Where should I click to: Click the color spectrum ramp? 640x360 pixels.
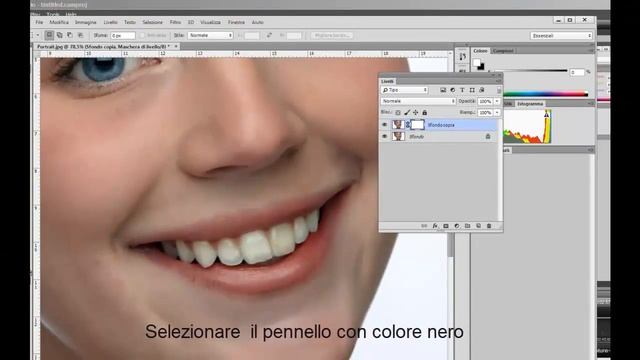(x=545, y=94)
